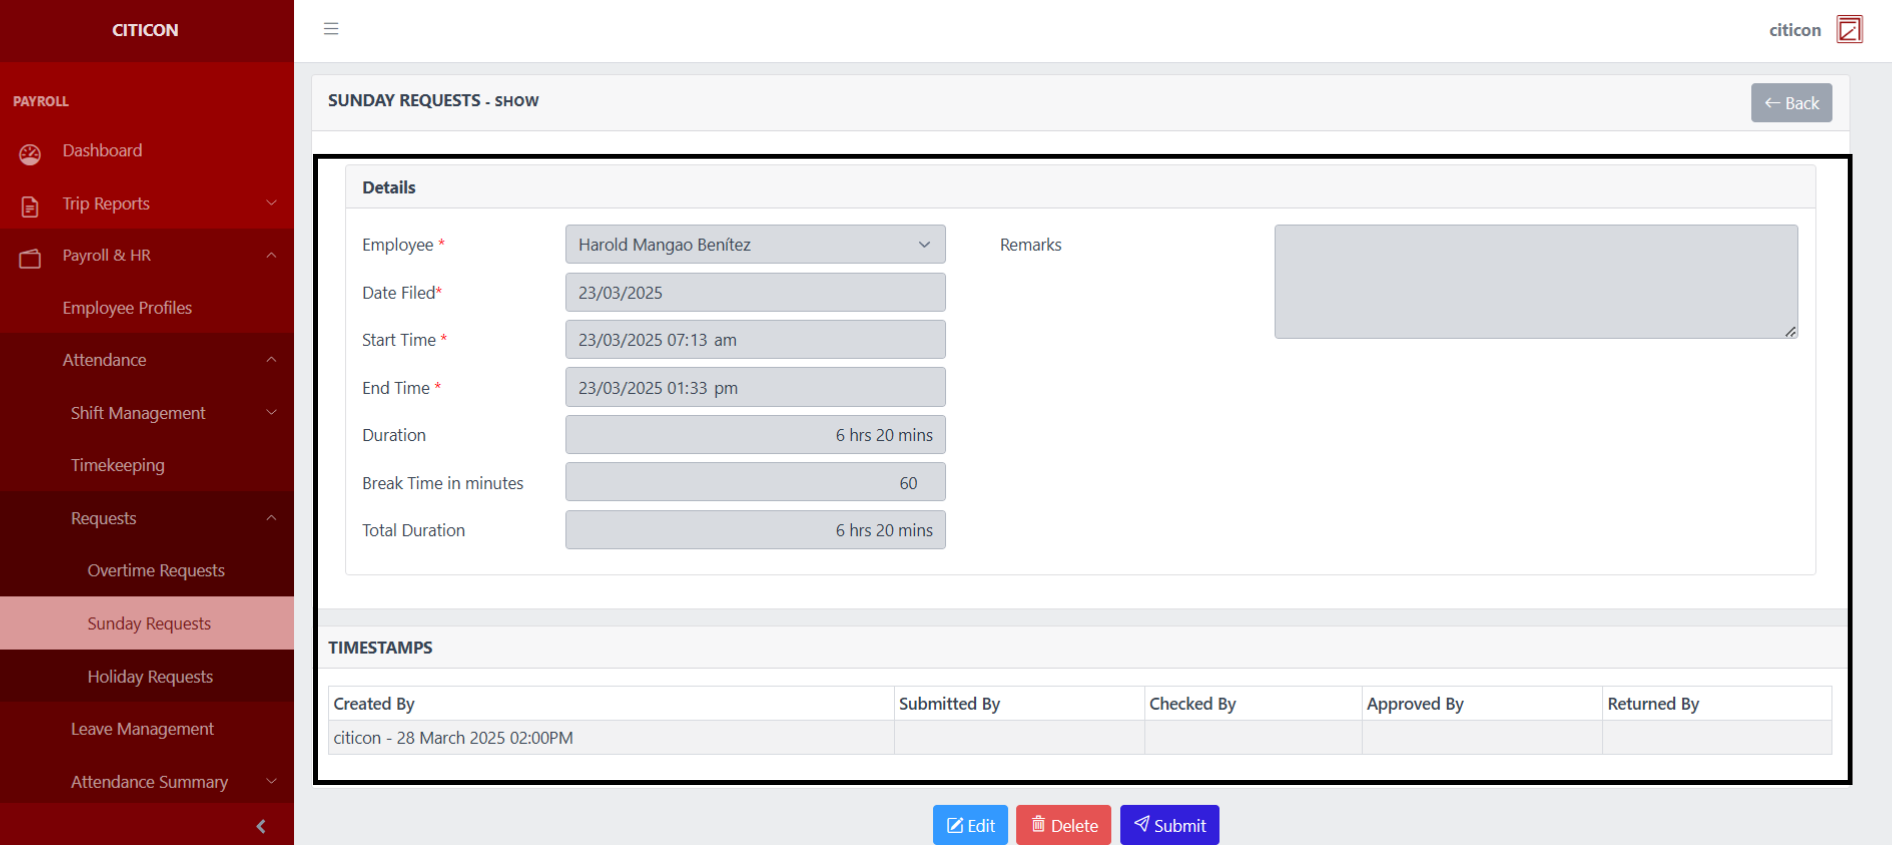Go to Holiday Requests page
This screenshot has height=845, width=1892.
150,677
